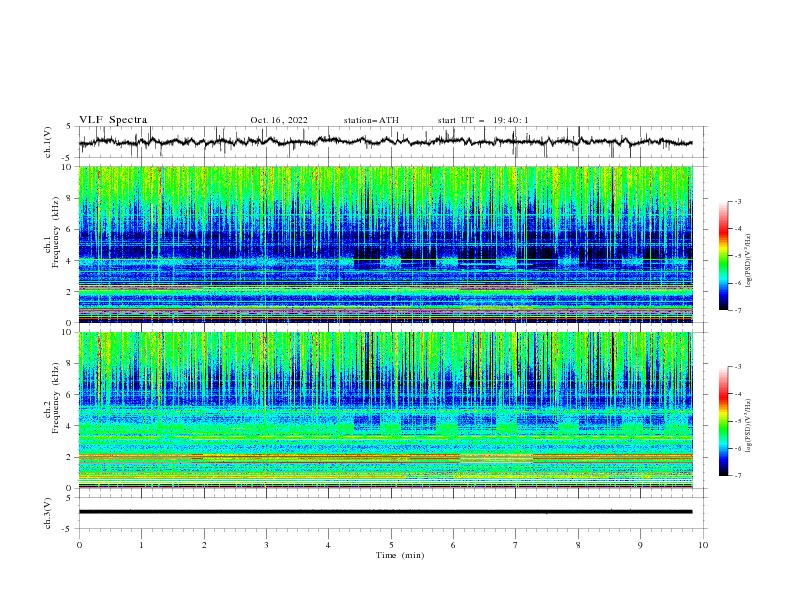Click the time axis tick label "6"
Viewport: 792px width, 612px height.
click(453, 545)
